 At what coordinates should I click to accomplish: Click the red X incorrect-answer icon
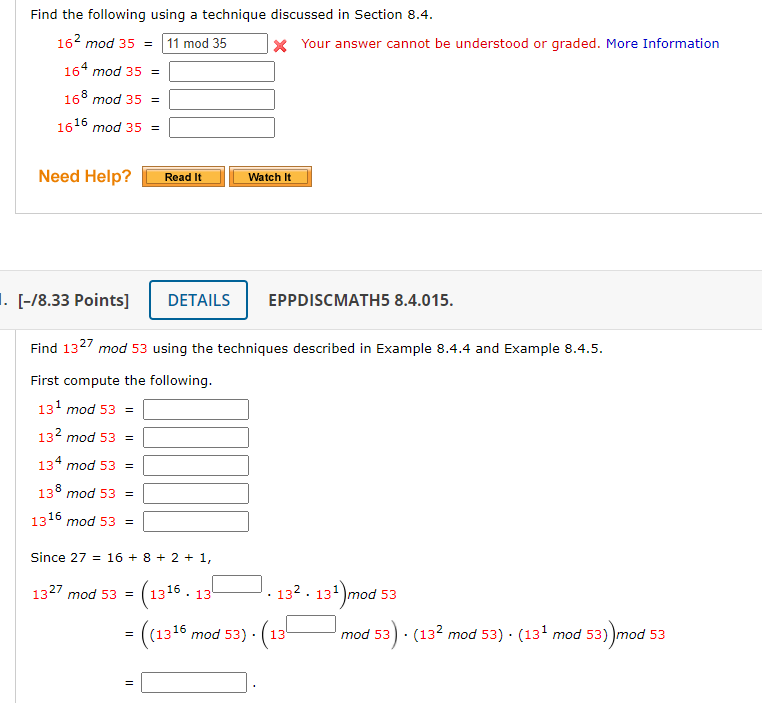tap(280, 46)
